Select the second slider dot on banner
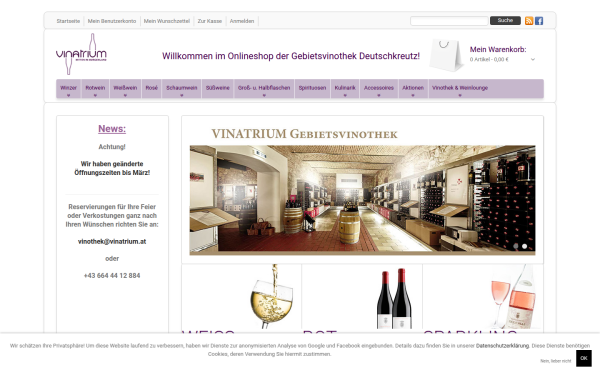The width and height of the screenshot is (600, 375). 525,246
